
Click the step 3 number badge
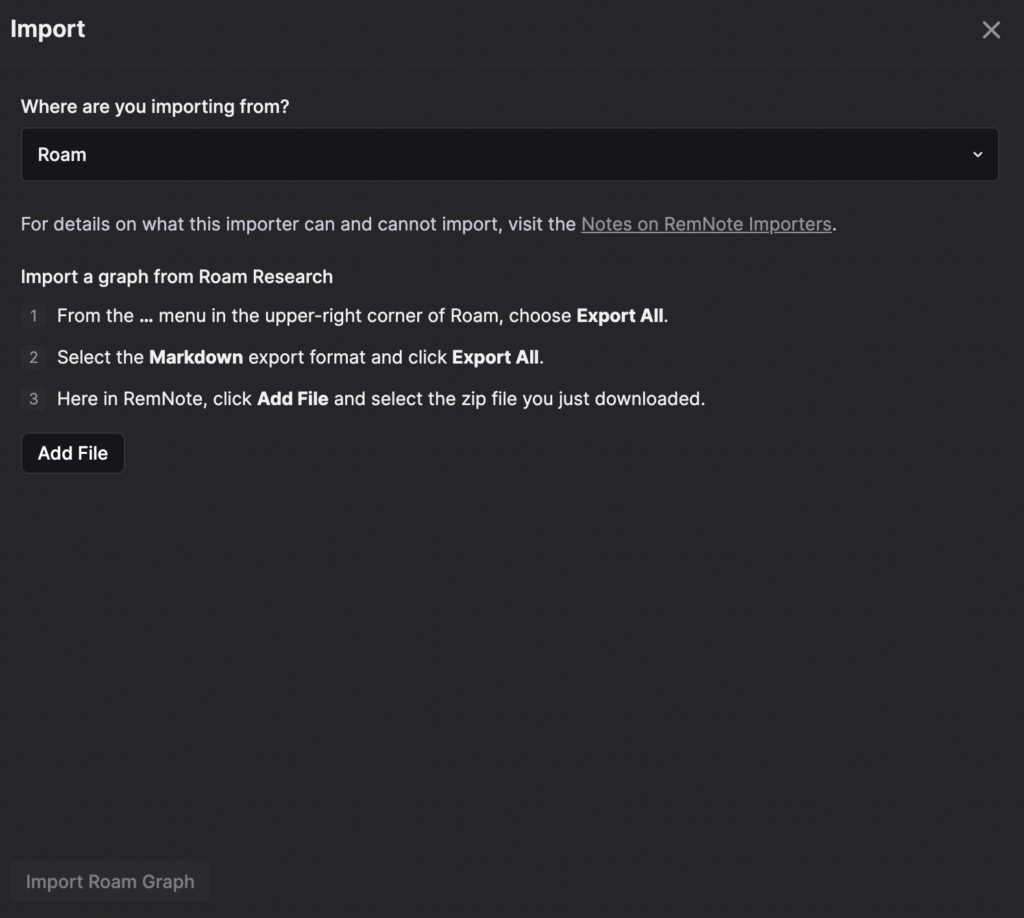point(33,399)
